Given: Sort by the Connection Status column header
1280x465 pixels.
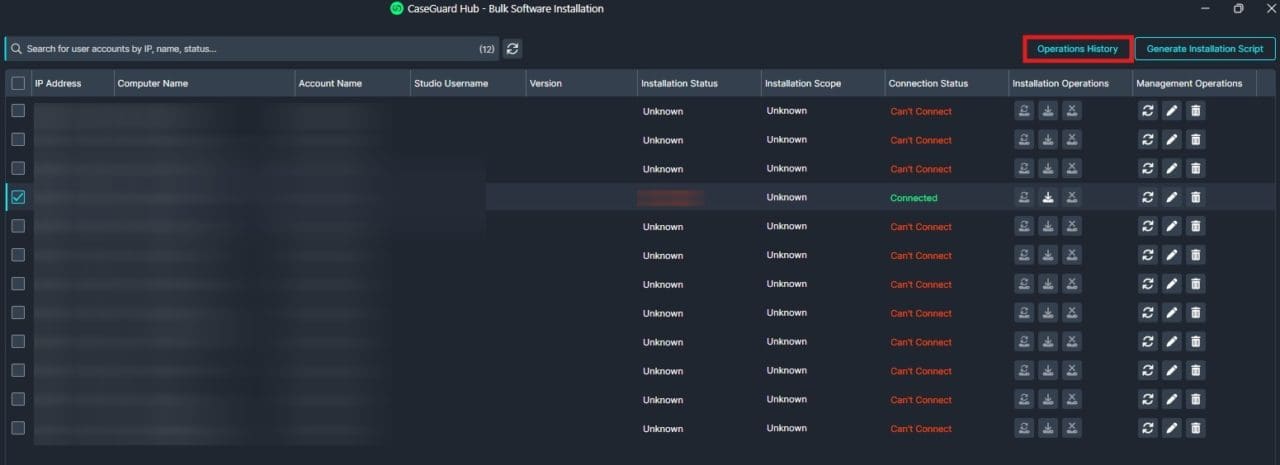Looking at the screenshot, I should (x=929, y=83).
